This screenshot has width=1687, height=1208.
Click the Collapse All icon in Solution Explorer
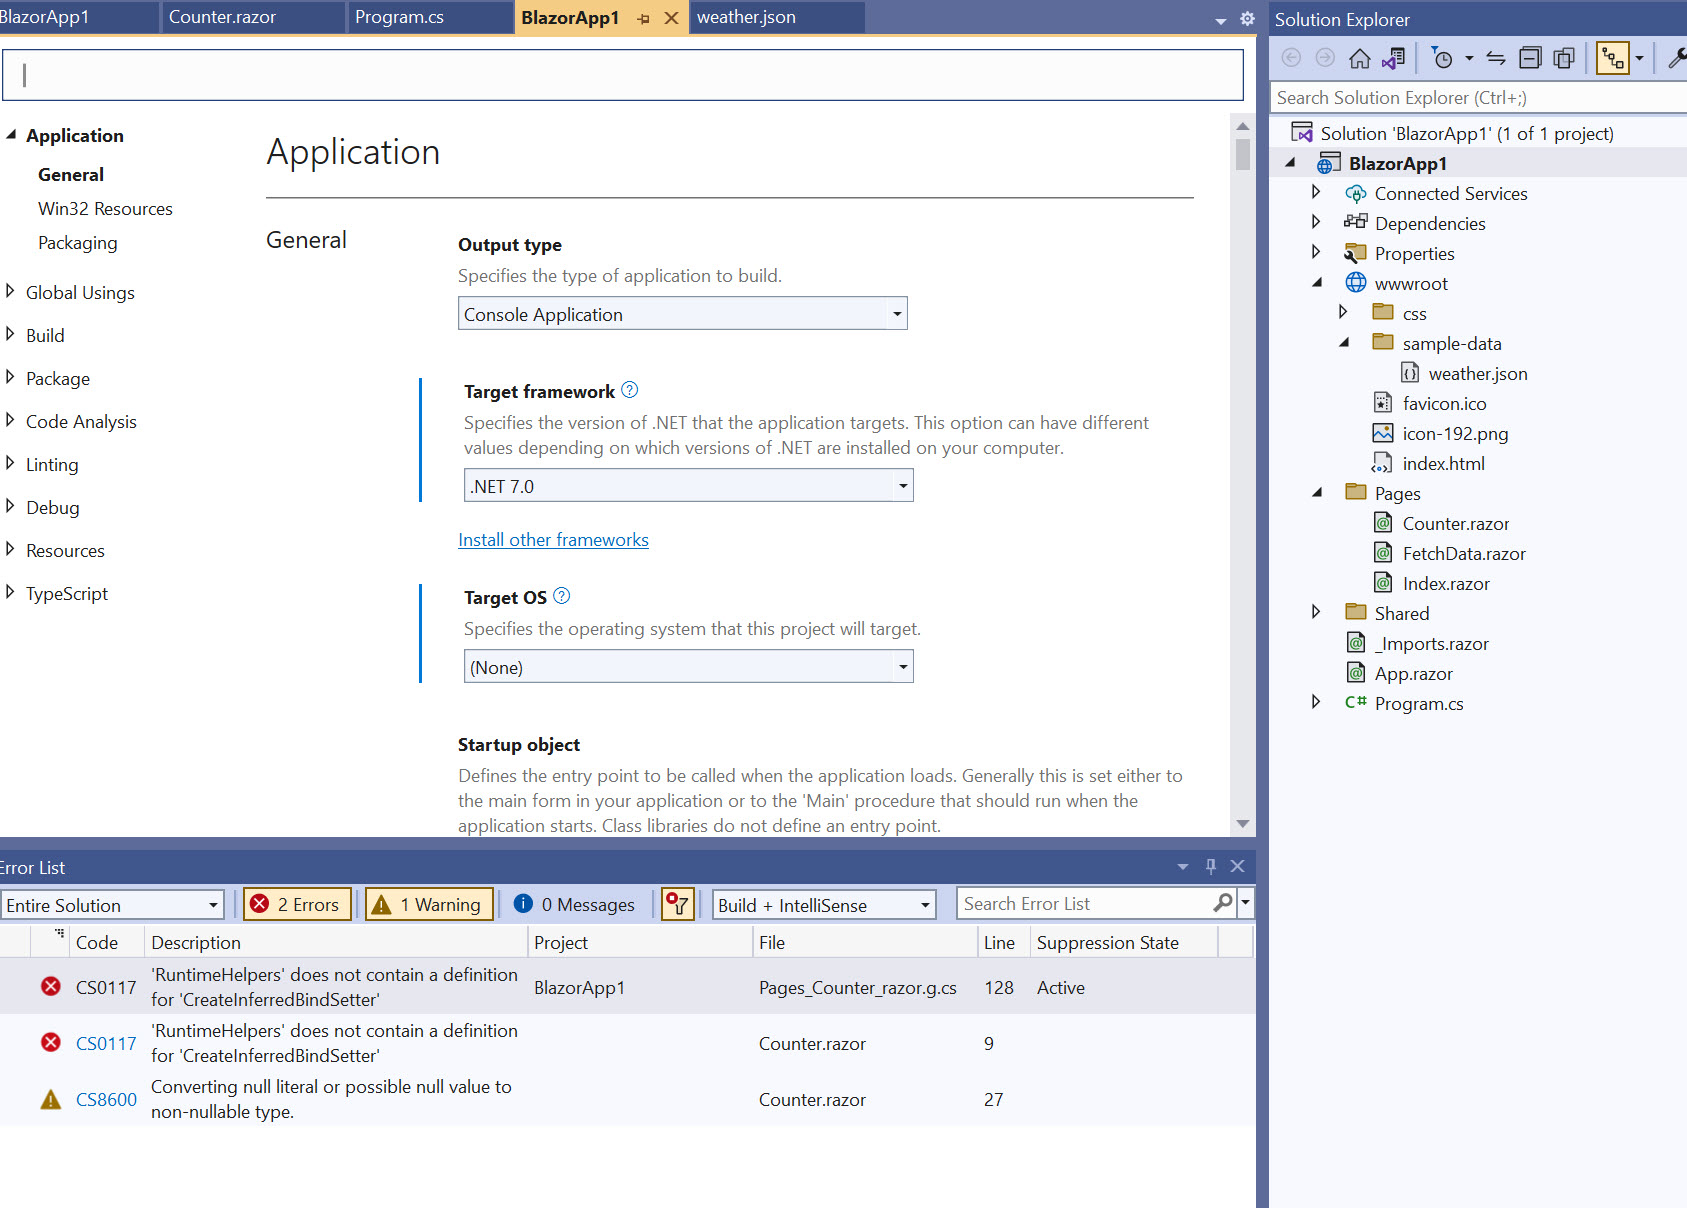click(1530, 58)
